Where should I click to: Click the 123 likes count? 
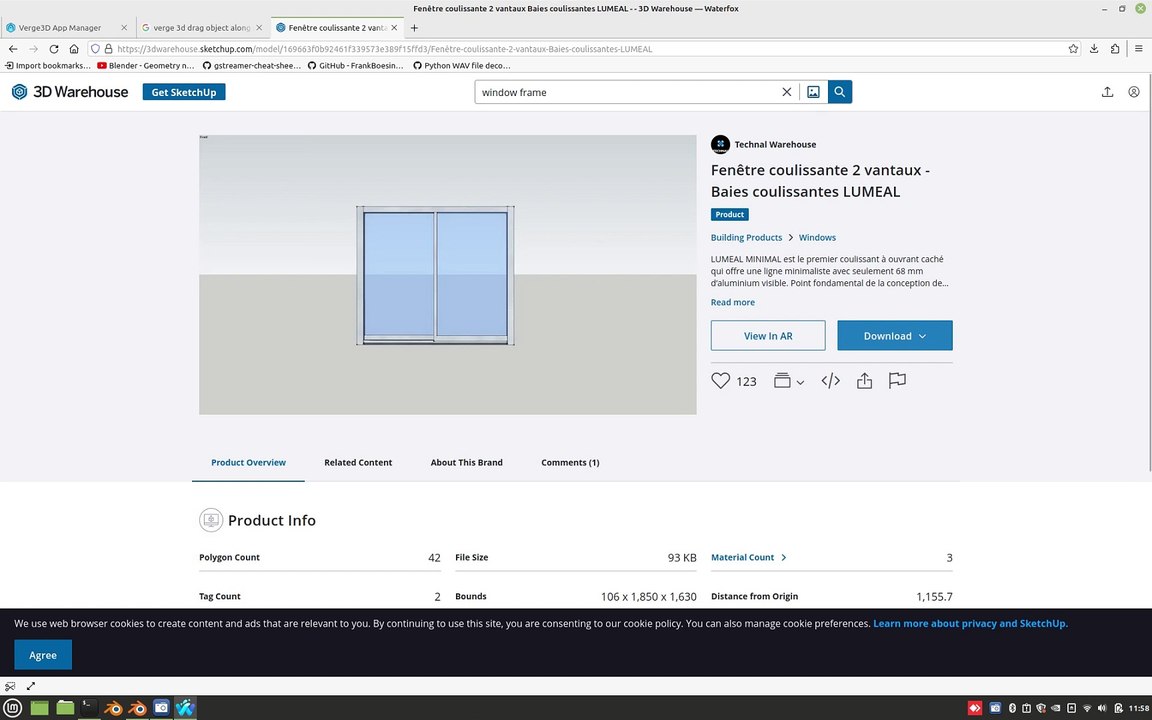tap(746, 381)
